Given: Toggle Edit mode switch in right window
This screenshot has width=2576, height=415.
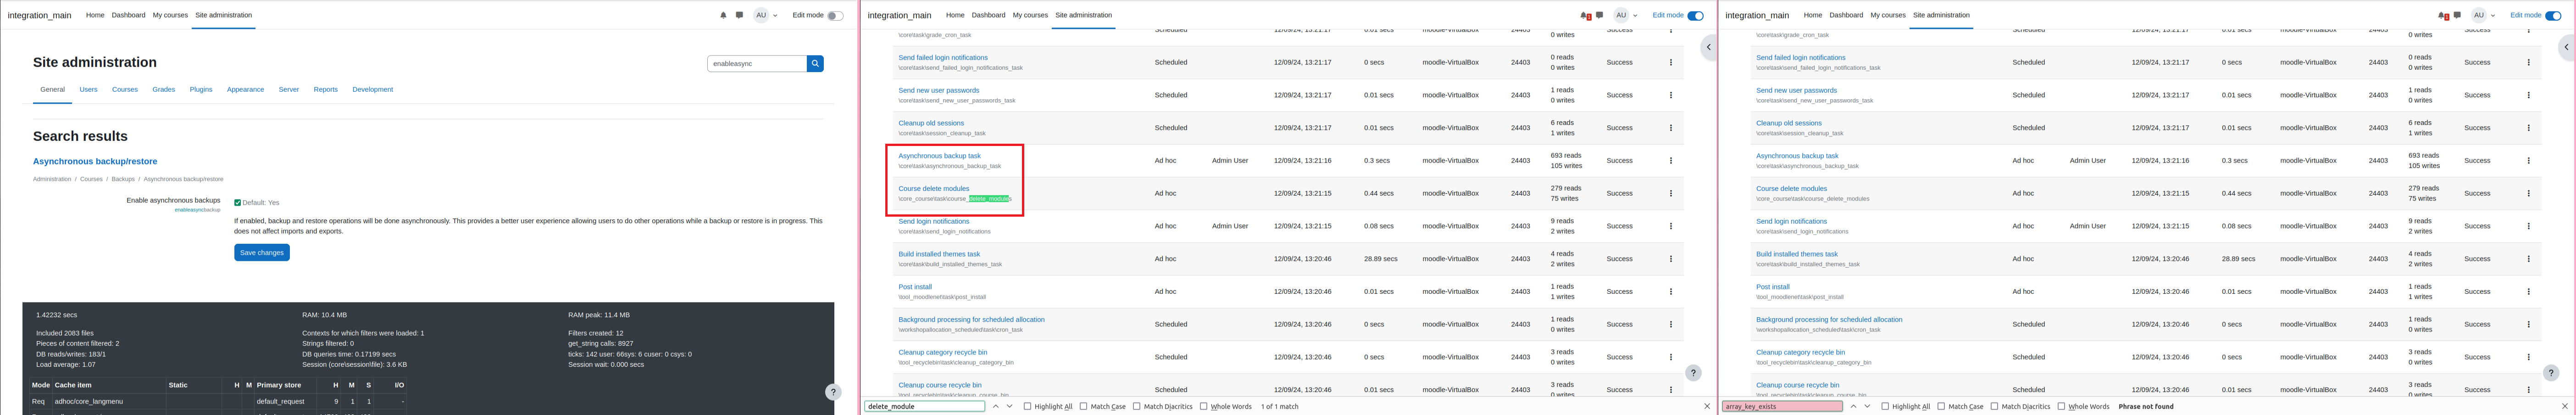Looking at the screenshot, I should click(2553, 15).
